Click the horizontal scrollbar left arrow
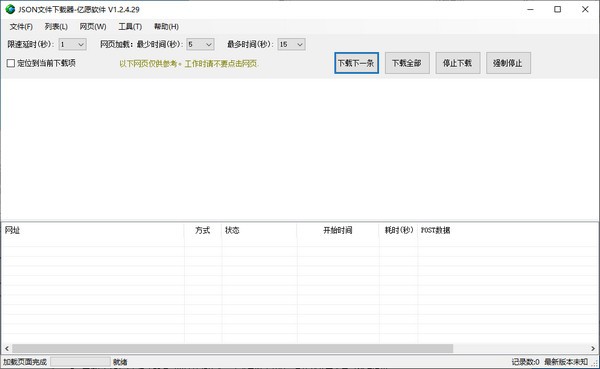This screenshot has width=600, height=369. click(x=7, y=348)
